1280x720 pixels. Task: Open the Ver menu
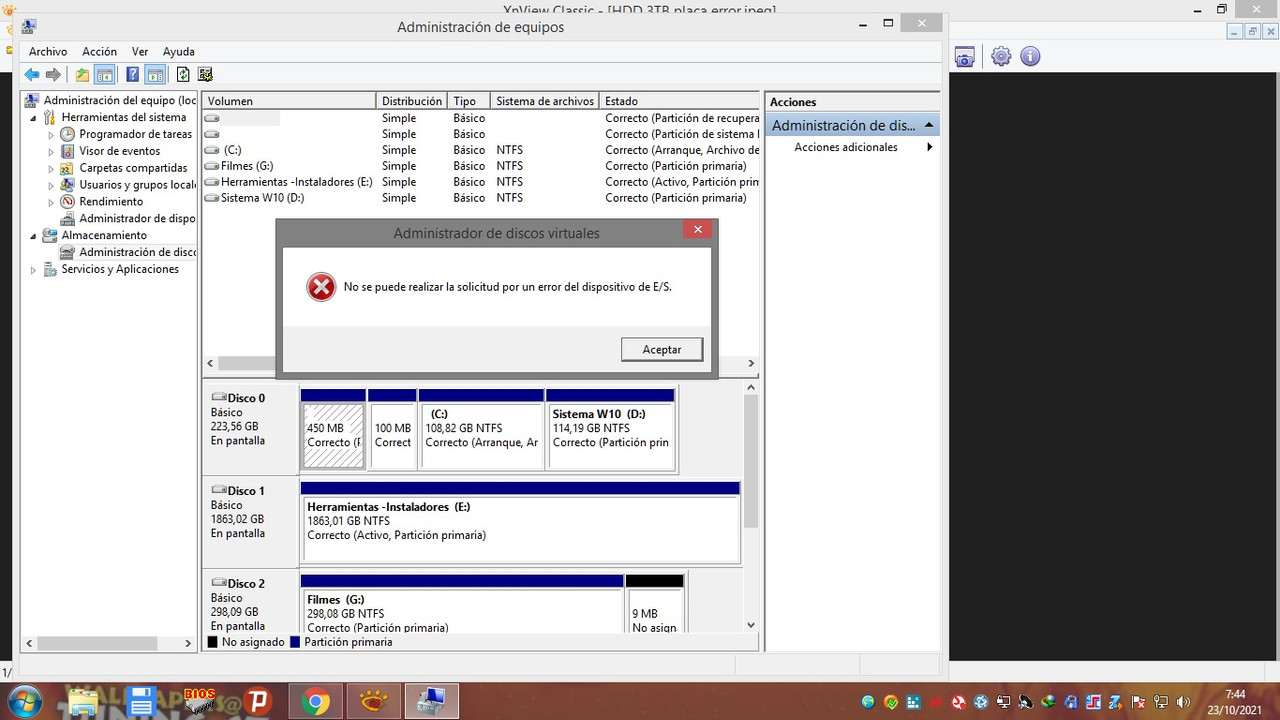140,51
